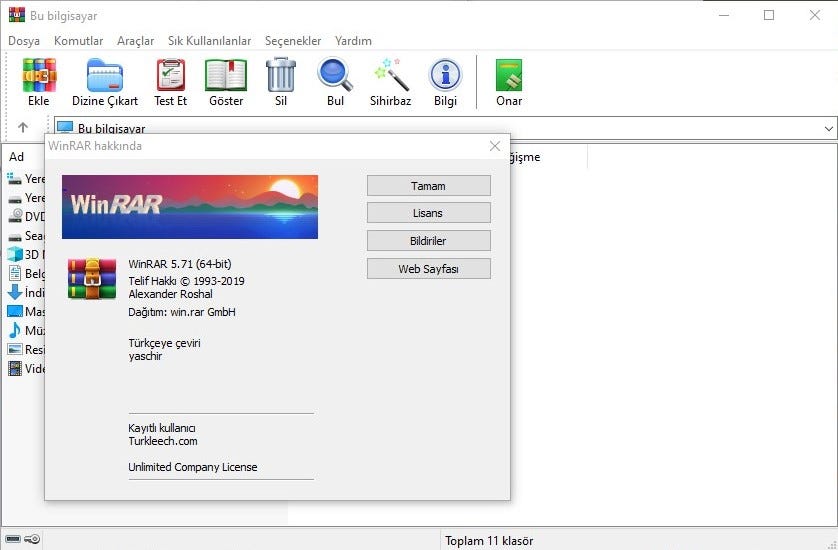Click the Bildiriler button
Screen dimensions: 838x550
click(429, 241)
